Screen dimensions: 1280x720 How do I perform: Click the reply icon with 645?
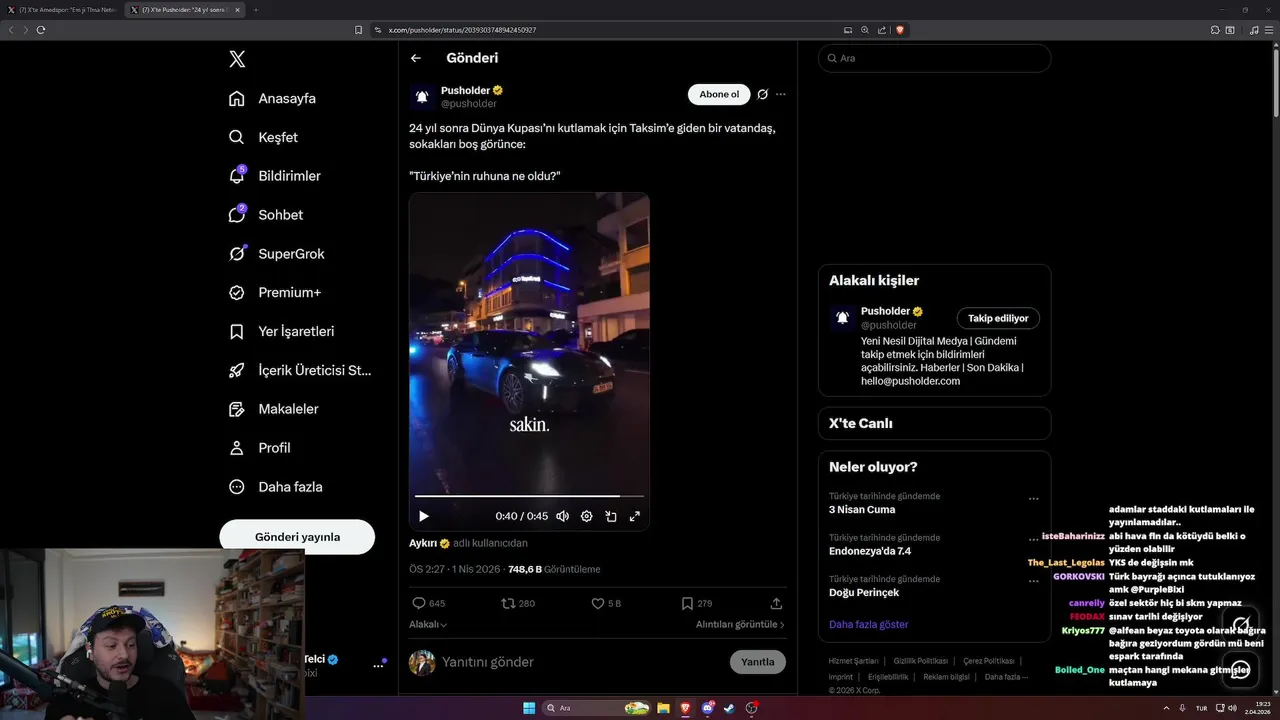point(428,603)
